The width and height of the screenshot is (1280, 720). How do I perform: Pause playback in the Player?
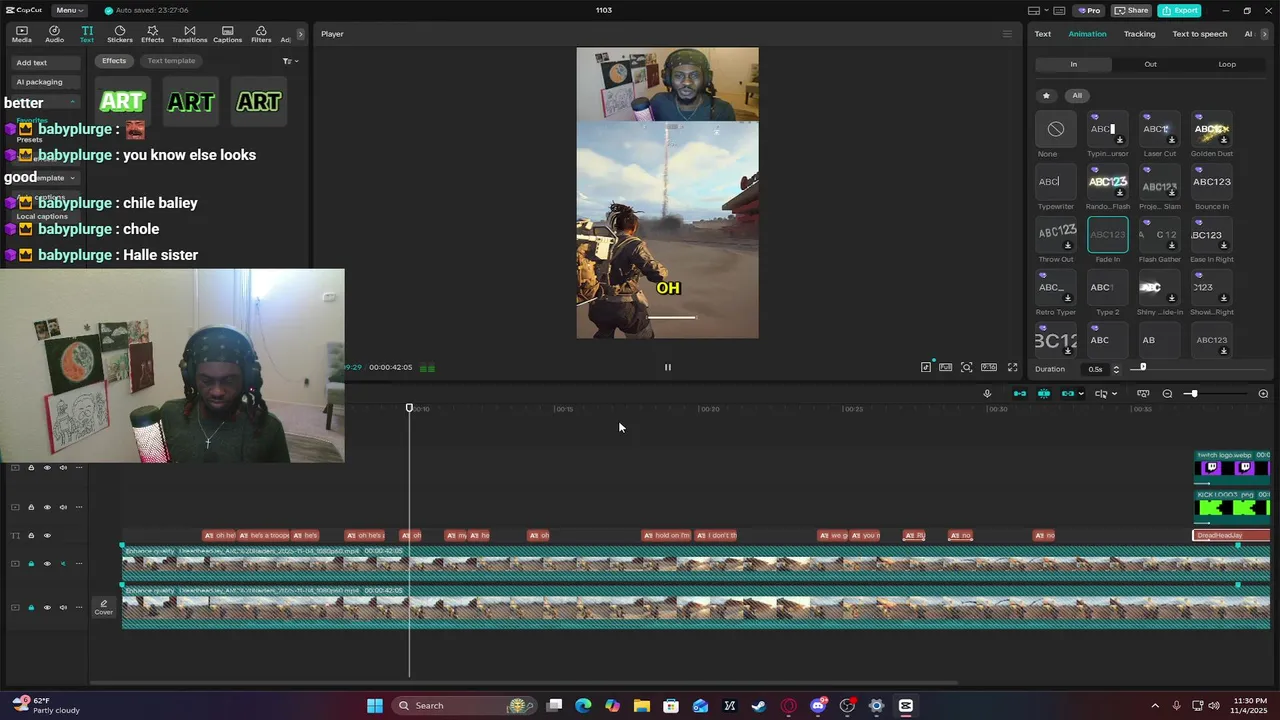[x=668, y=367]
